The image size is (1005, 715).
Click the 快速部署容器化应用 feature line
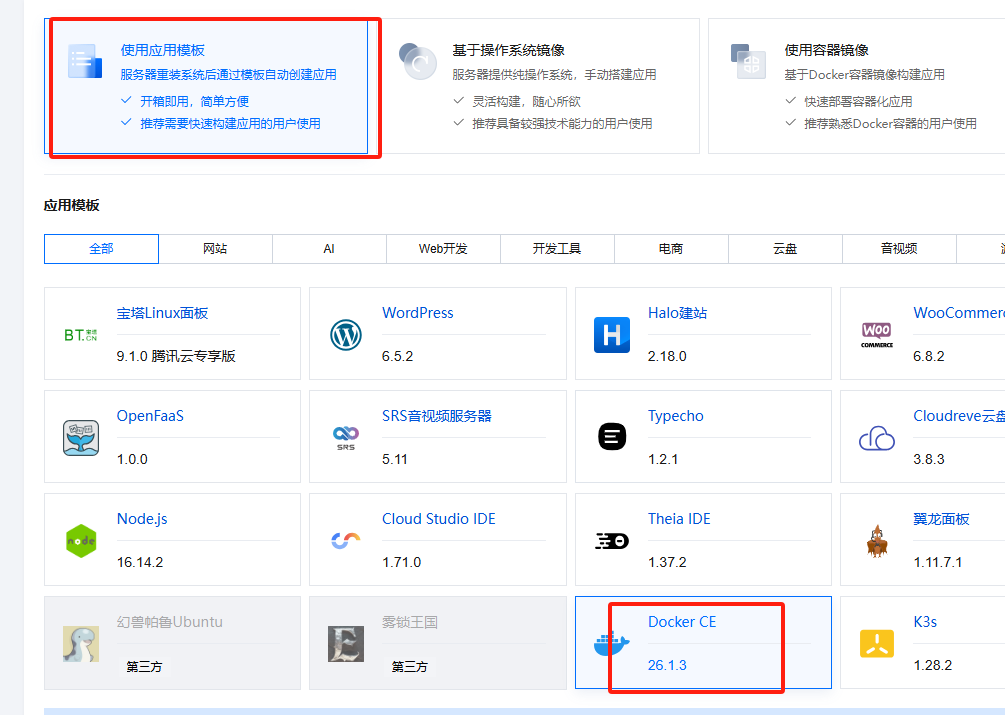pos(858,101)
